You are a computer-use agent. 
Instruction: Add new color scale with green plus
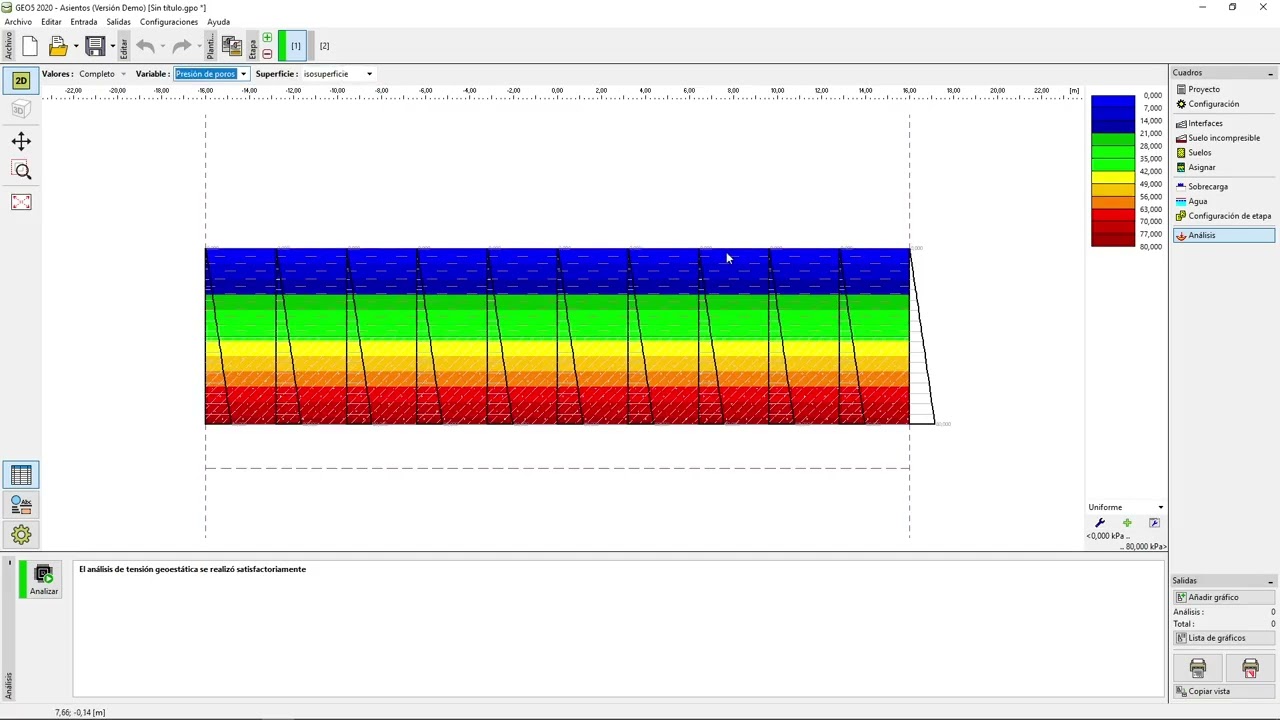click(1127, 523)
